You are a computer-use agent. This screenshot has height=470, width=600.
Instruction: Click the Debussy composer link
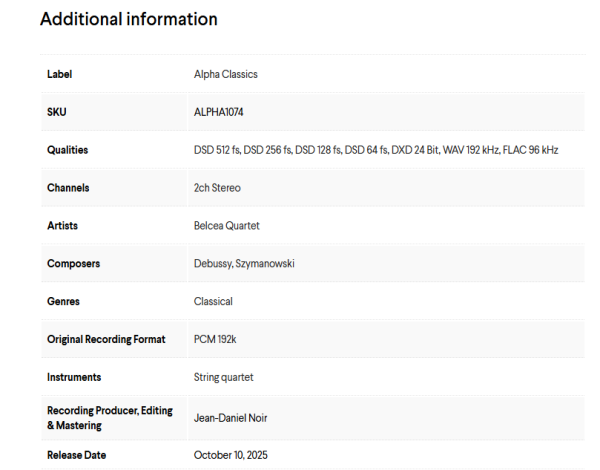pos(212,264)
